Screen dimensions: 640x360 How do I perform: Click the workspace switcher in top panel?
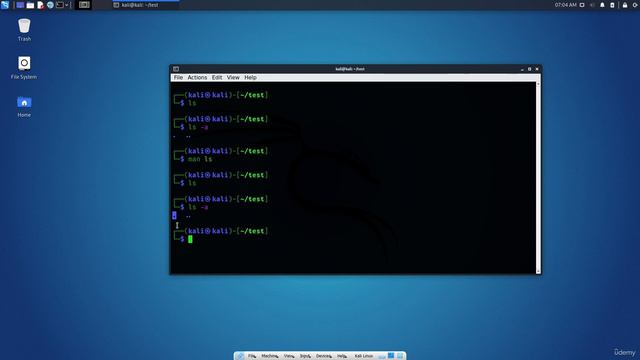click(x=84, y=5)
